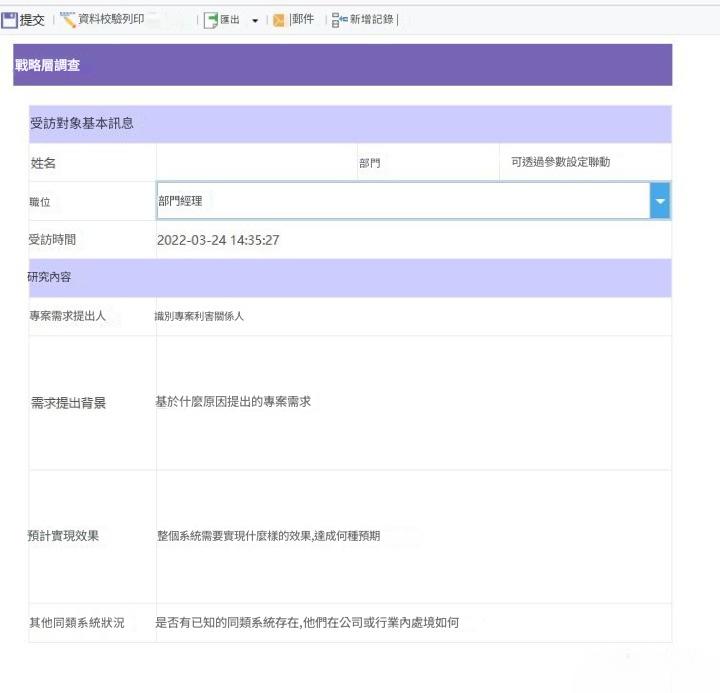Expand the 職位 blue dropdown arrow

(660, 201)
